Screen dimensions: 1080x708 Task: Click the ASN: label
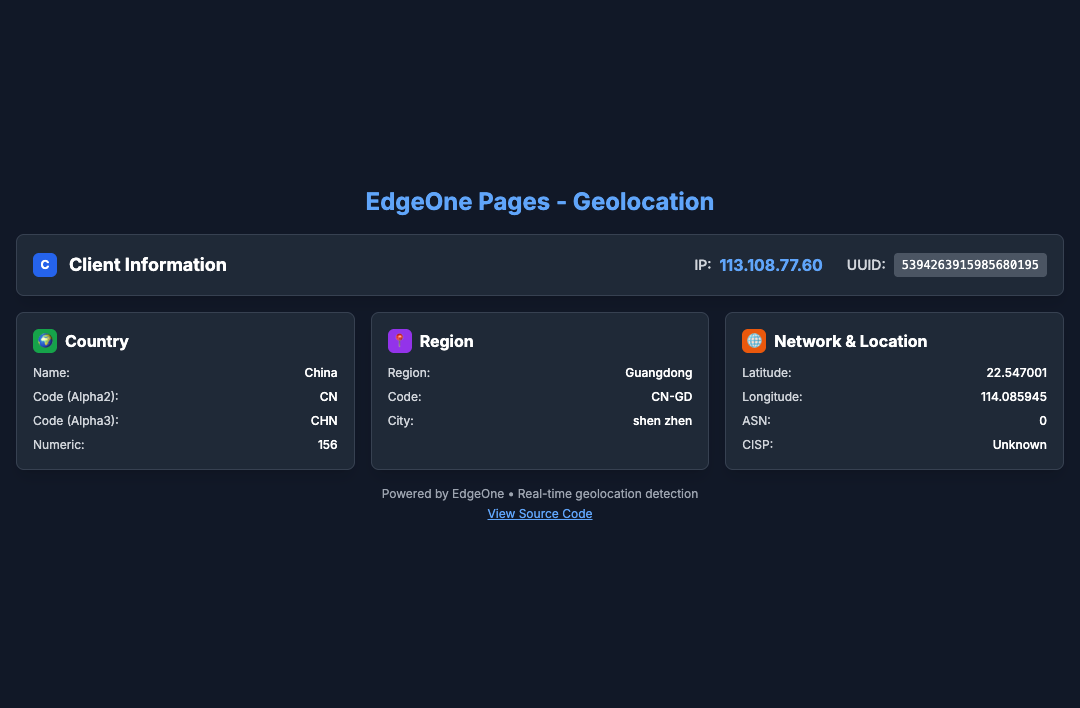(x=756, y=421)
